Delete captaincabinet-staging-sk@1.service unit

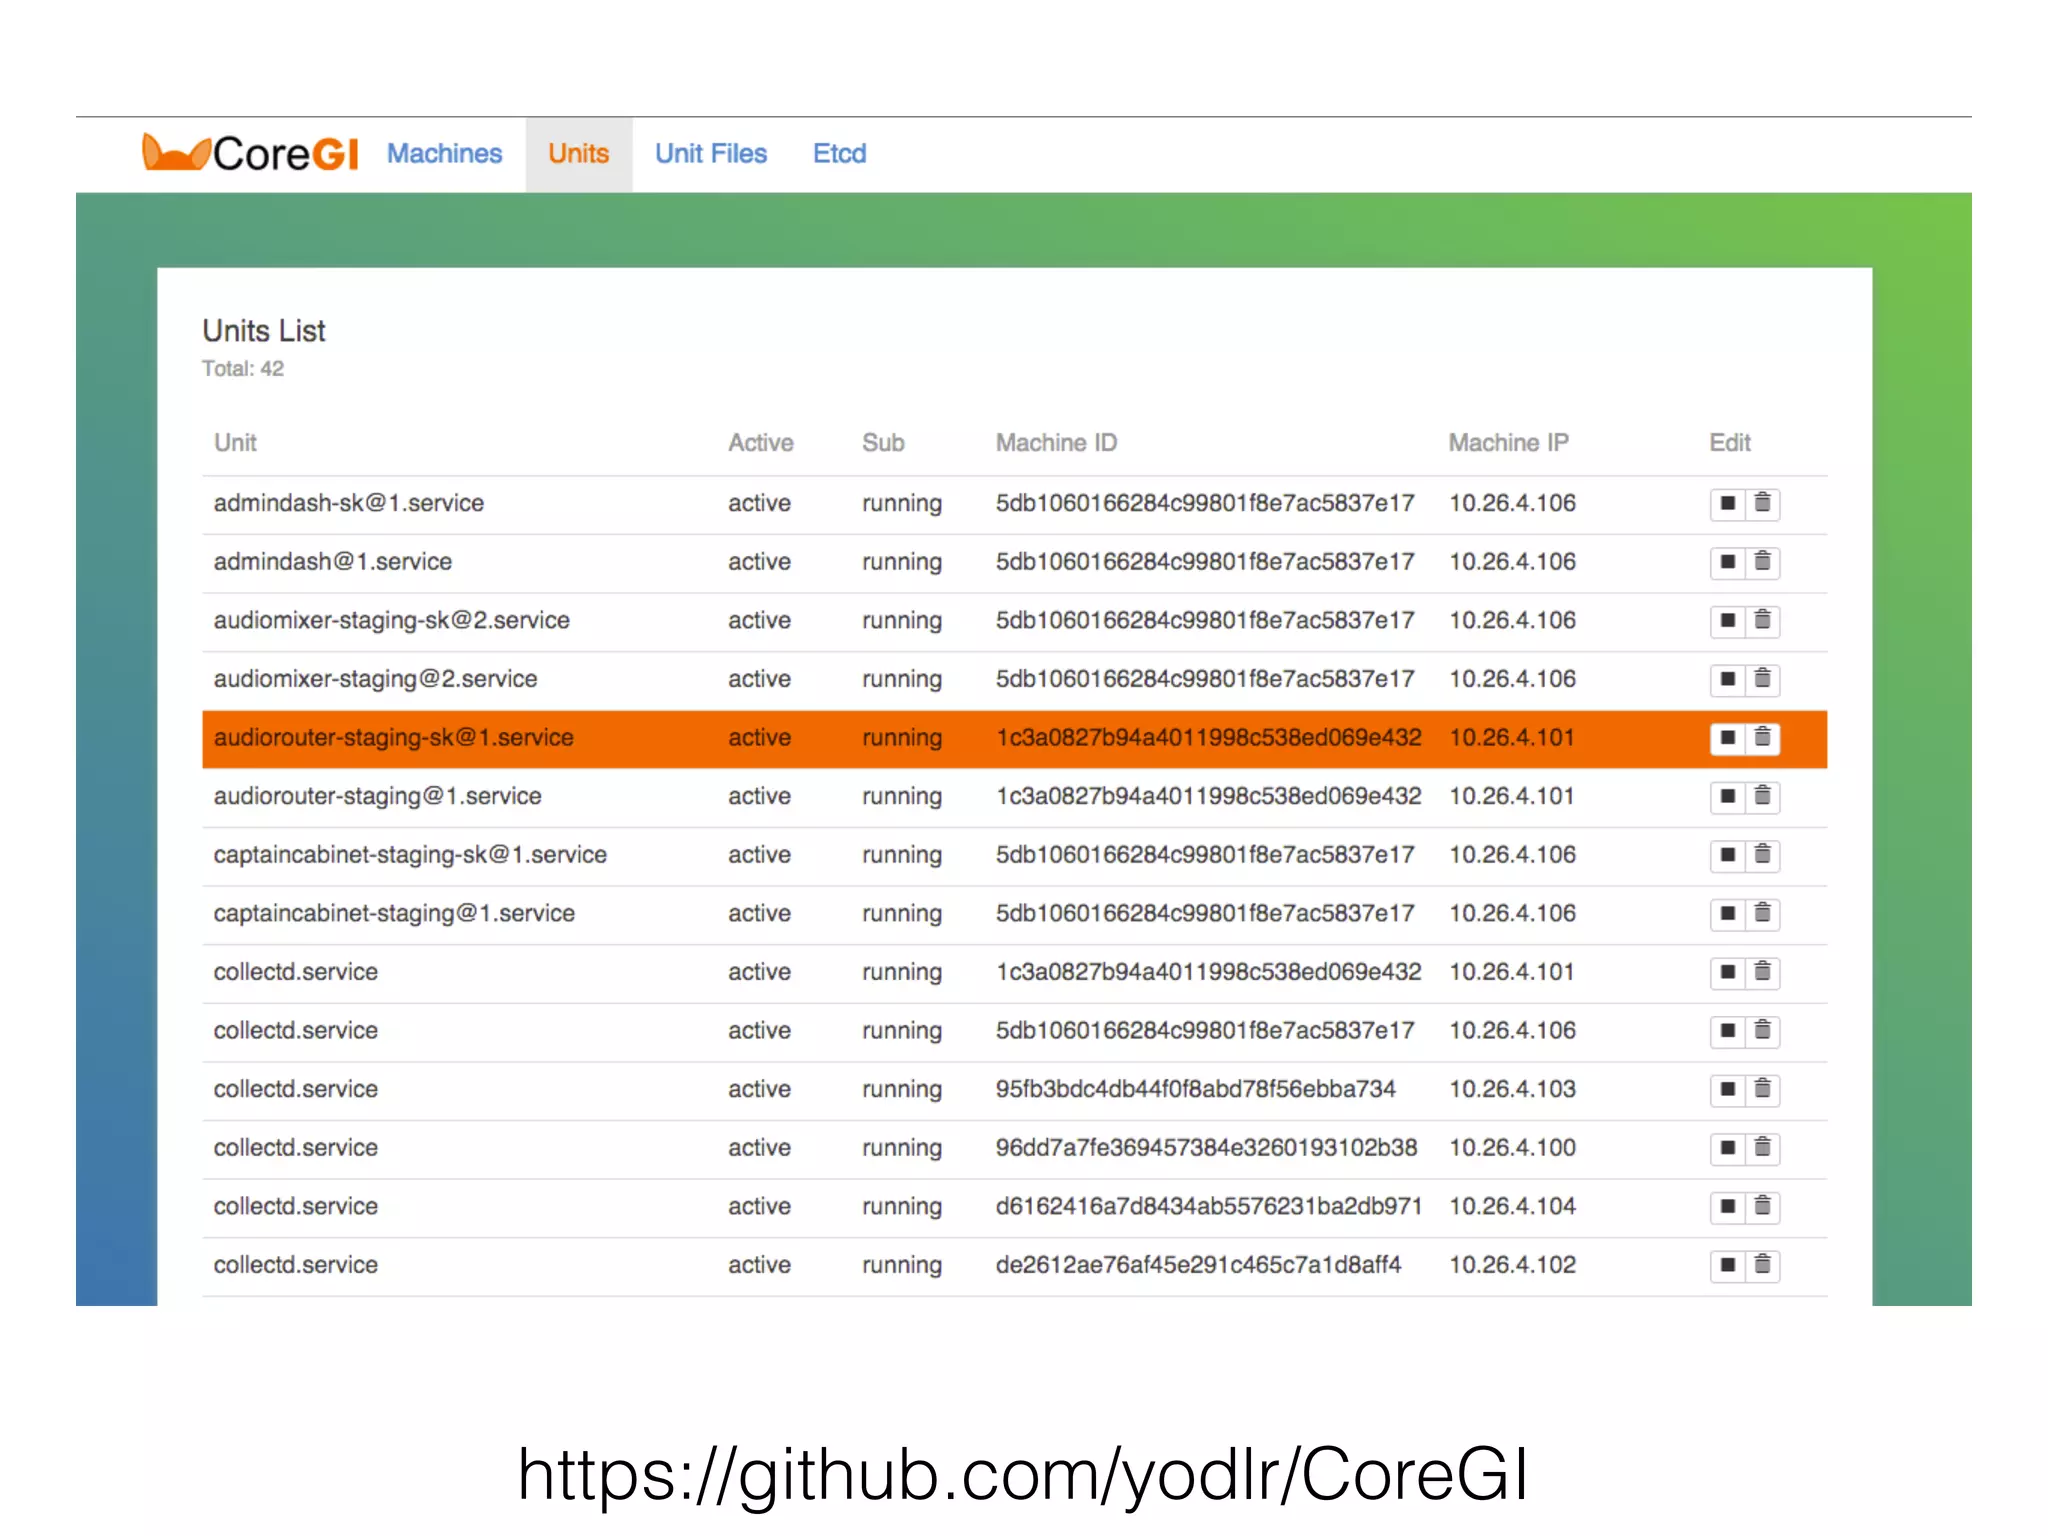(x=1762, y=855)
